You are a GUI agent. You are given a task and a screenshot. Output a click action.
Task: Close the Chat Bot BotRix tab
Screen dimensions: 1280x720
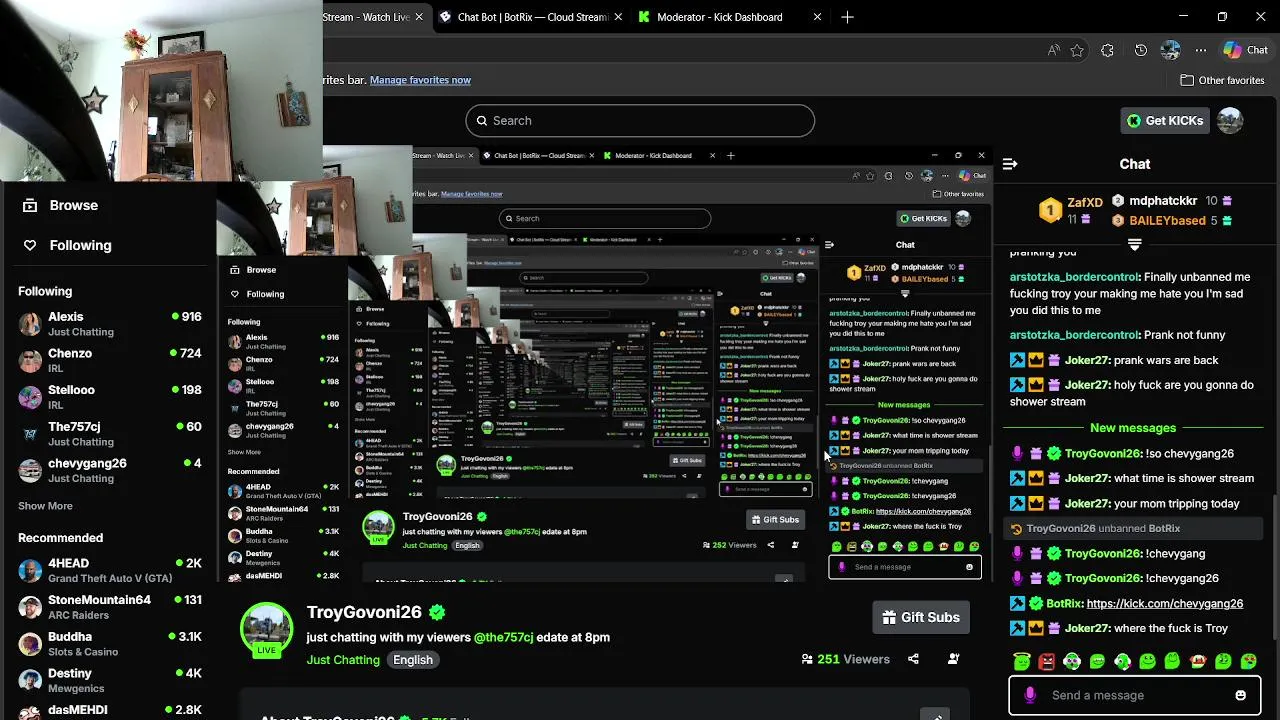[x=618, y=17]
